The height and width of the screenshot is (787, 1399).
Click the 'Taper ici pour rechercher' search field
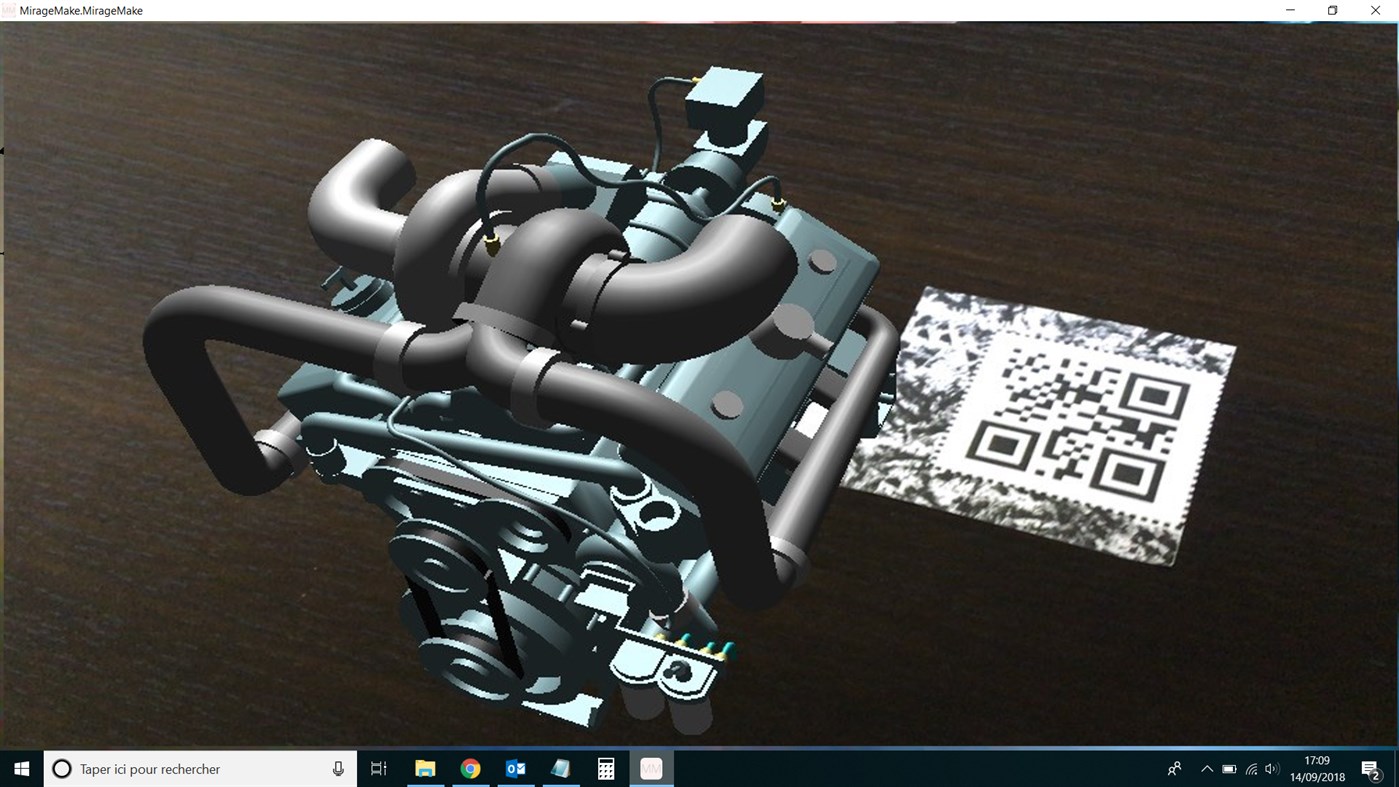click(x=200, y=769)
